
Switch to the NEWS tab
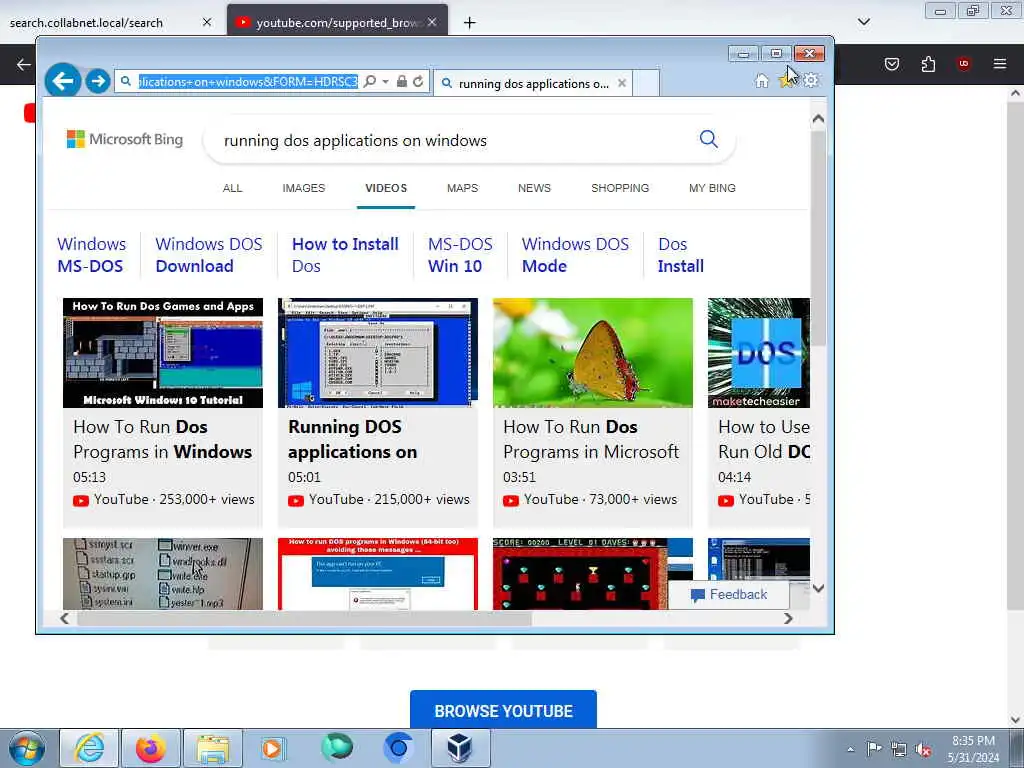(534, 188)
